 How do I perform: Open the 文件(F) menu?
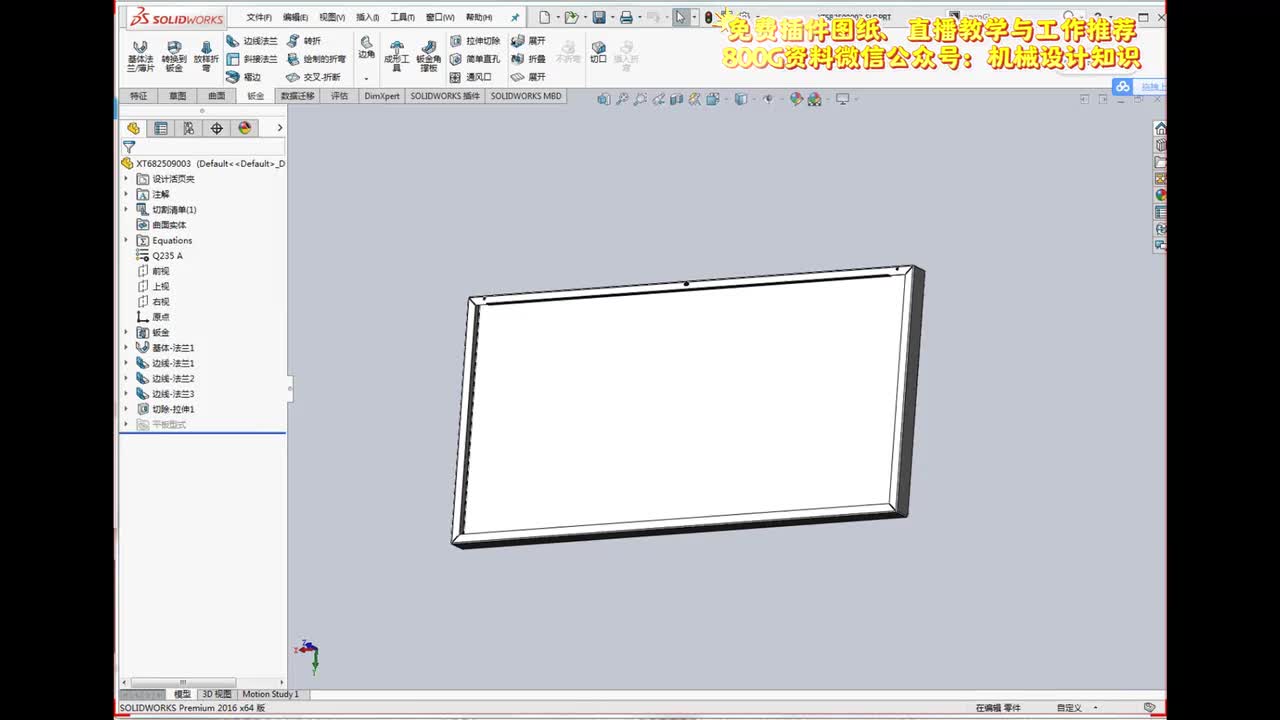point(259,17)
